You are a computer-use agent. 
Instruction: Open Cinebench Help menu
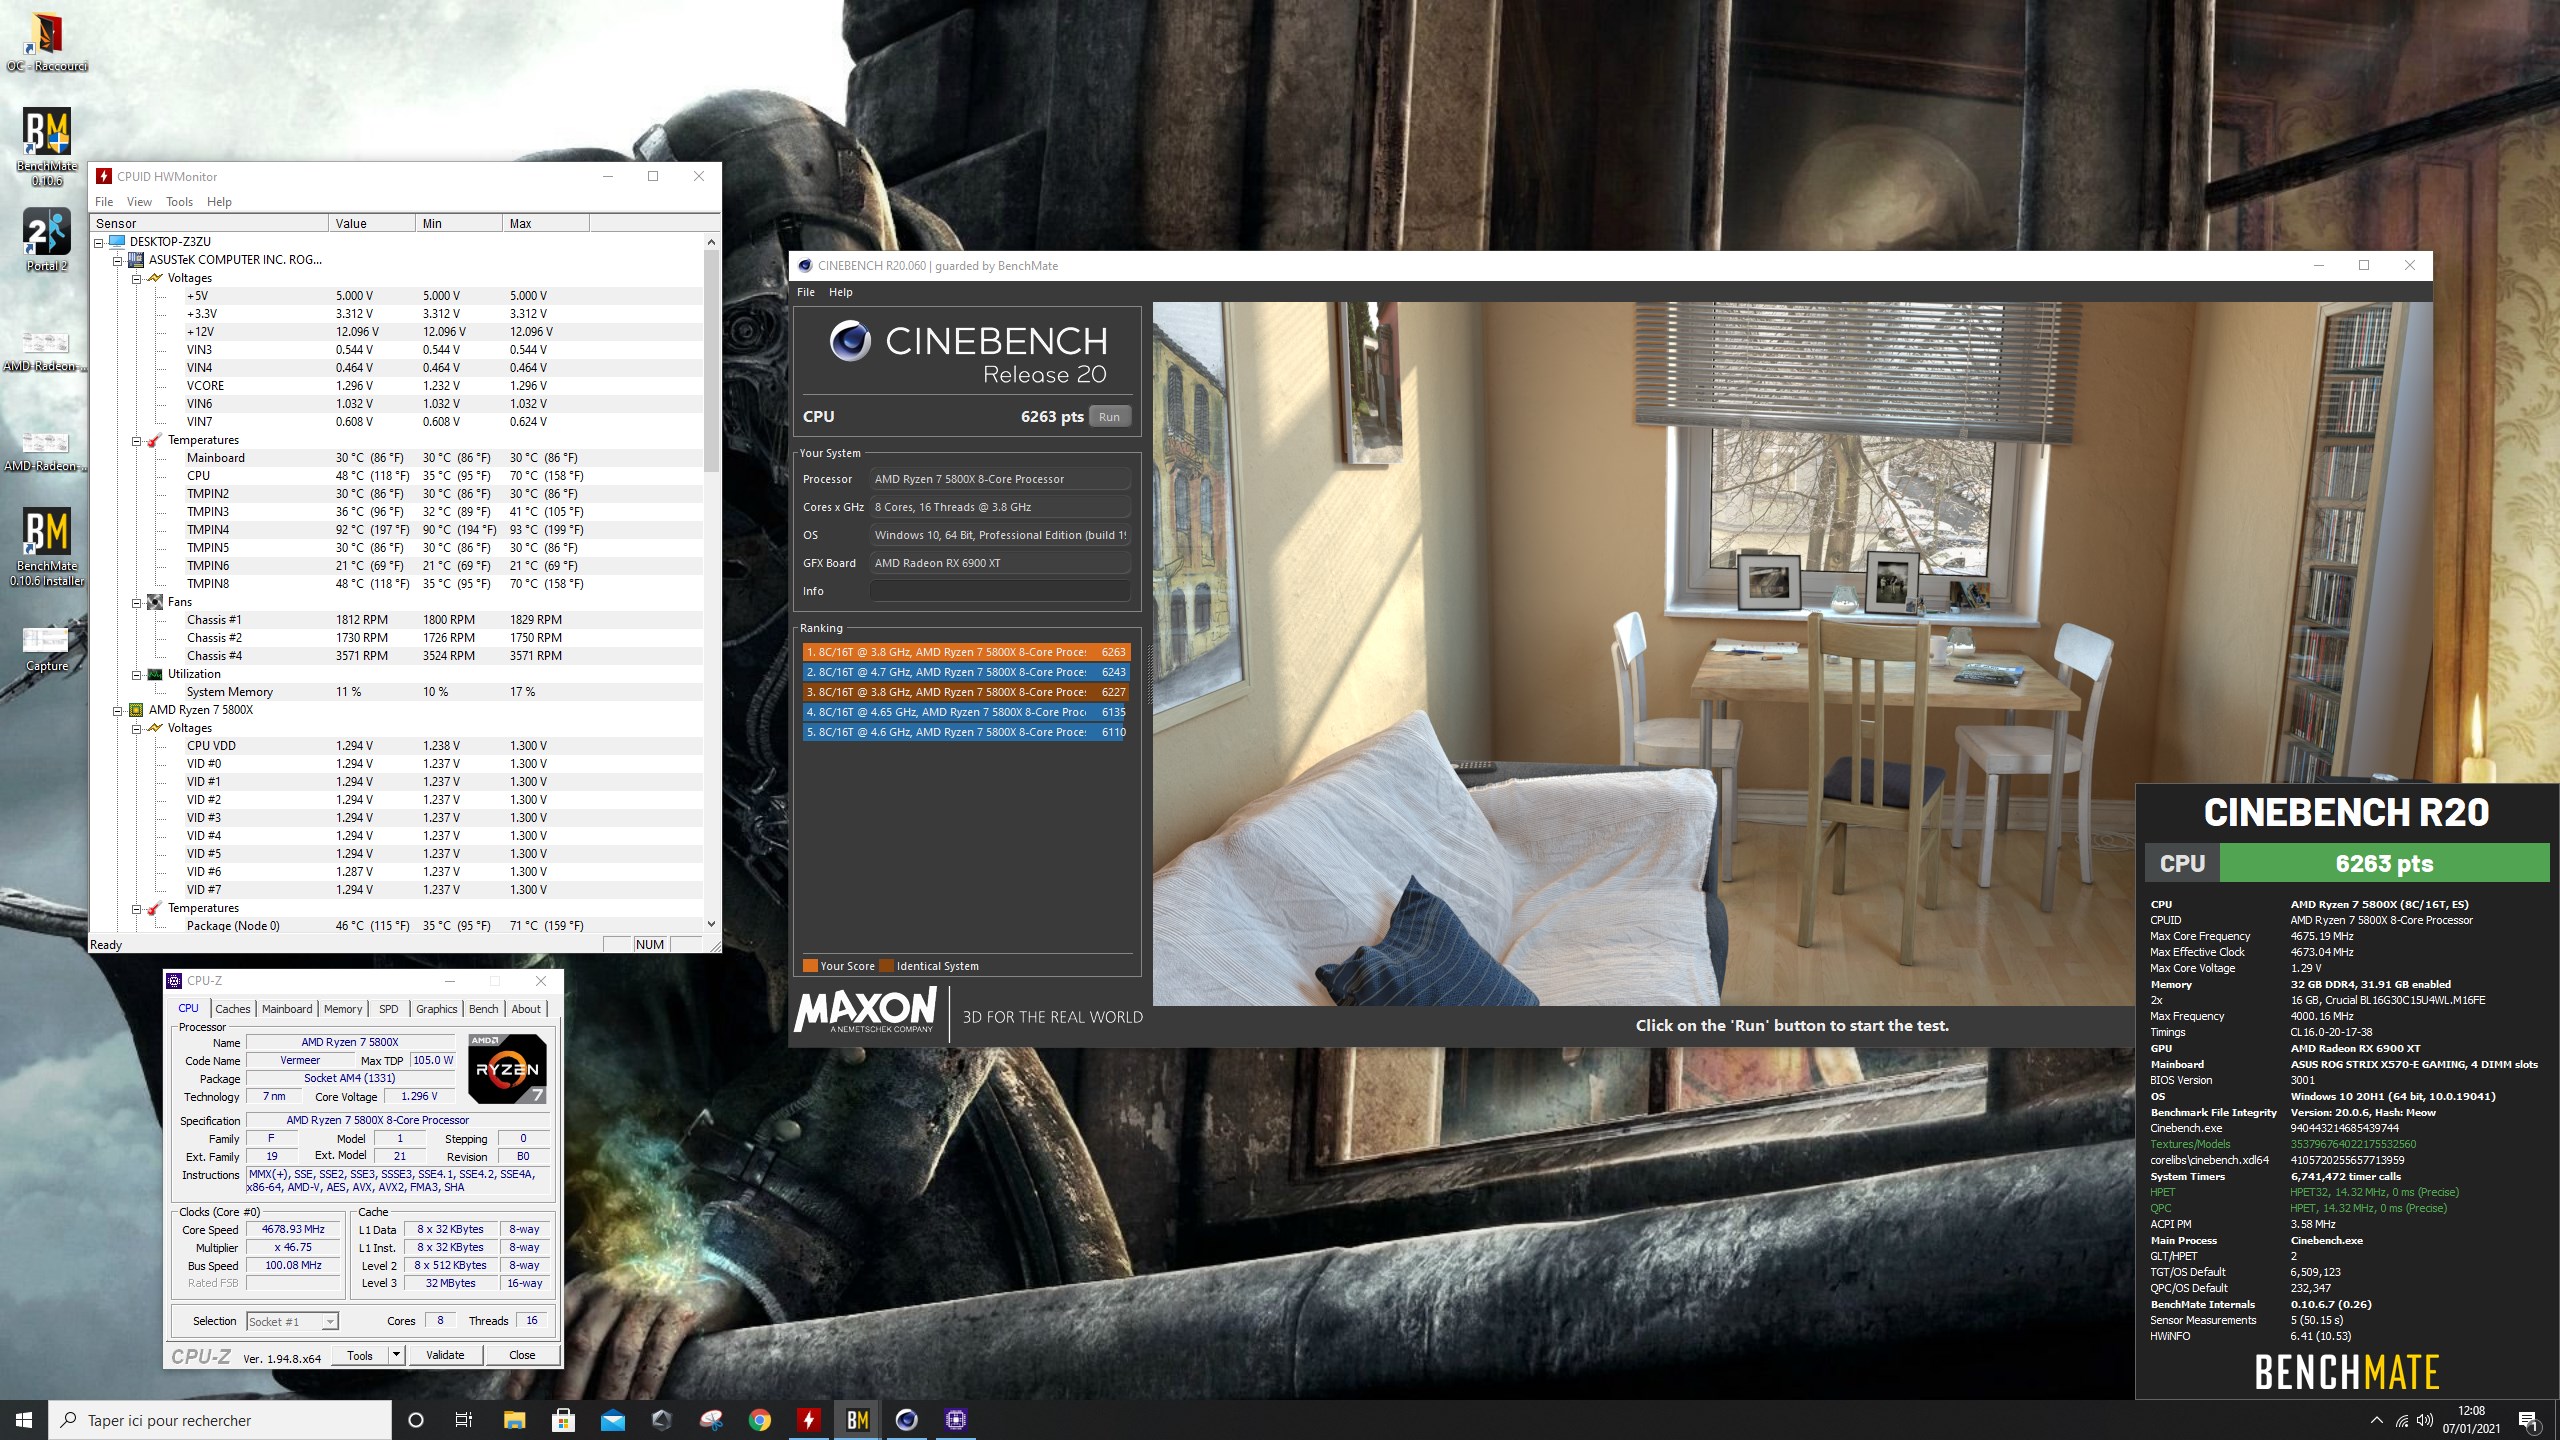841,292
